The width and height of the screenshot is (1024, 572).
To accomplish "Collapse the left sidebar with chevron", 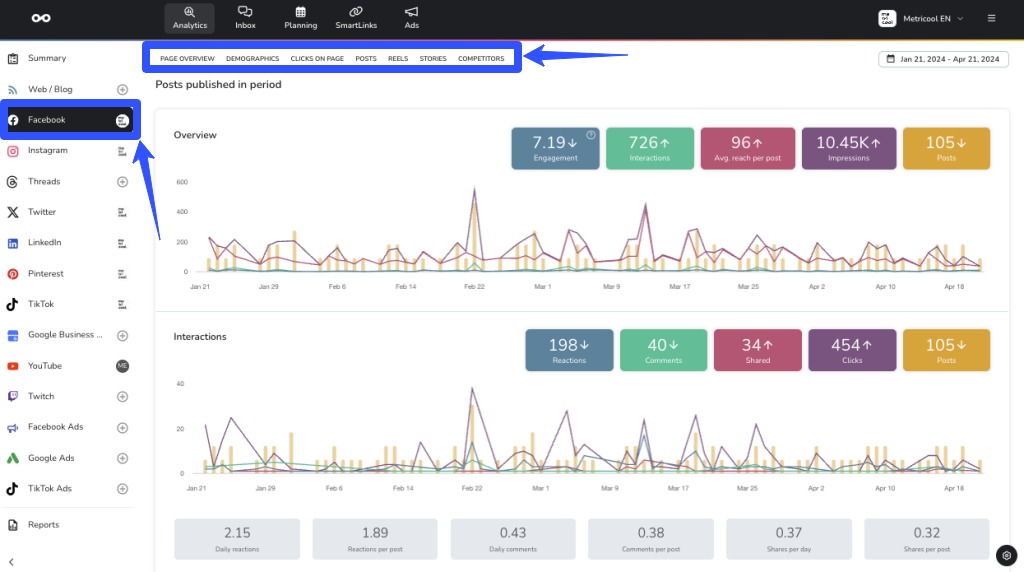I will coord(12,562).
